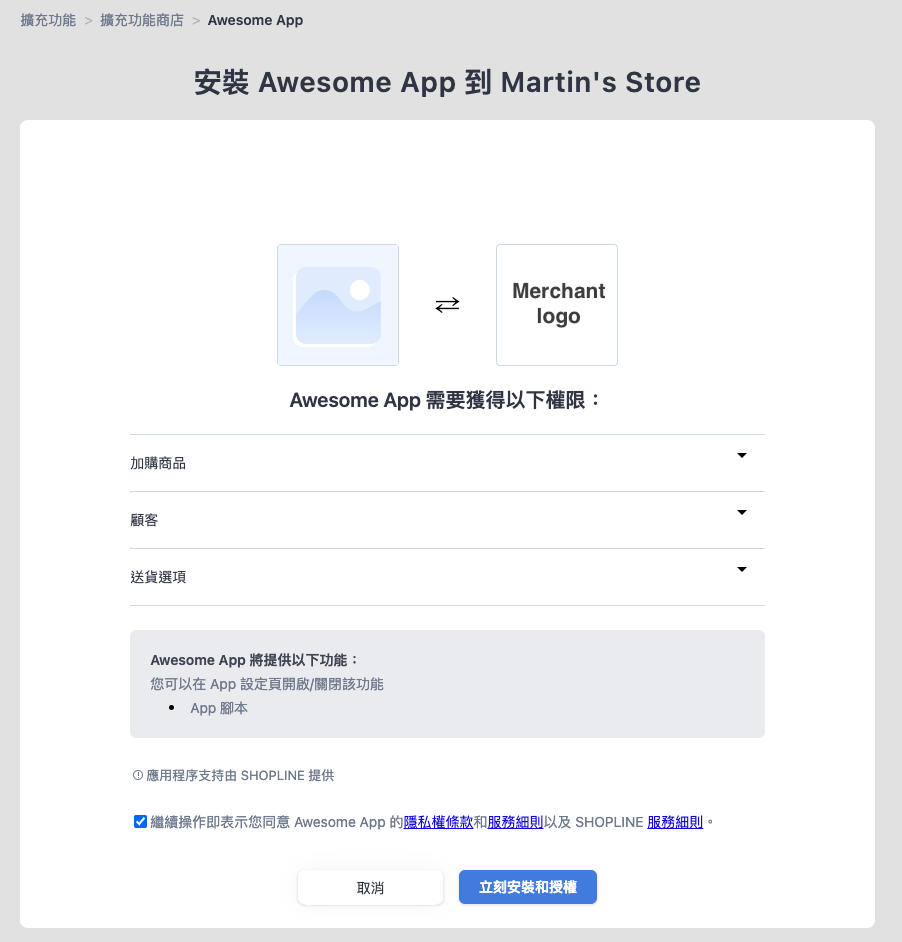The height and width of the screenshot is (942, 902).
Task: Expand the 顧客 permission arrow
Action: 742,512
